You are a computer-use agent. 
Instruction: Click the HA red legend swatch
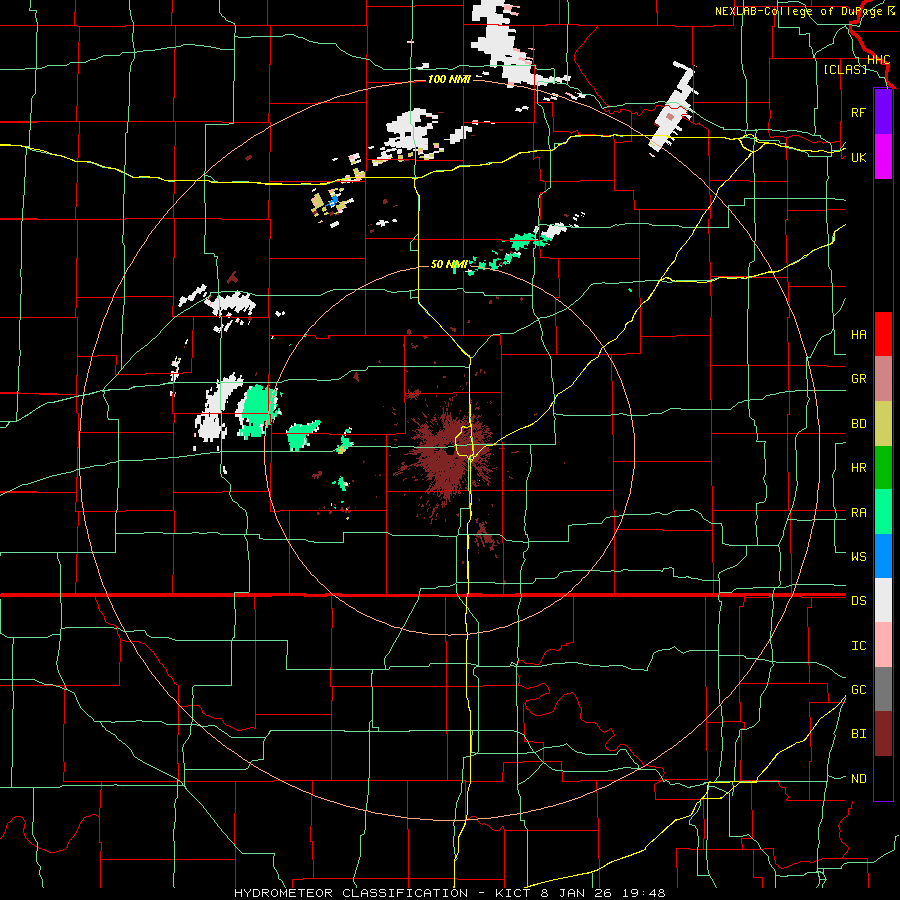pyautogui.click(x=883, y=334)
